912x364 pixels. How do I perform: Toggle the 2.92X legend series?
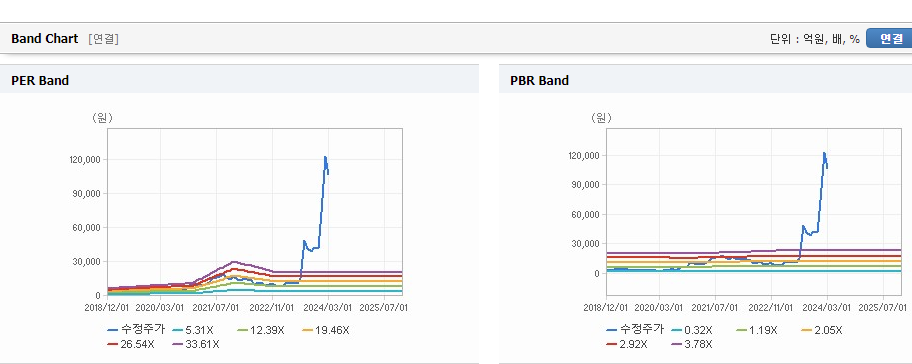click(626, 344)
